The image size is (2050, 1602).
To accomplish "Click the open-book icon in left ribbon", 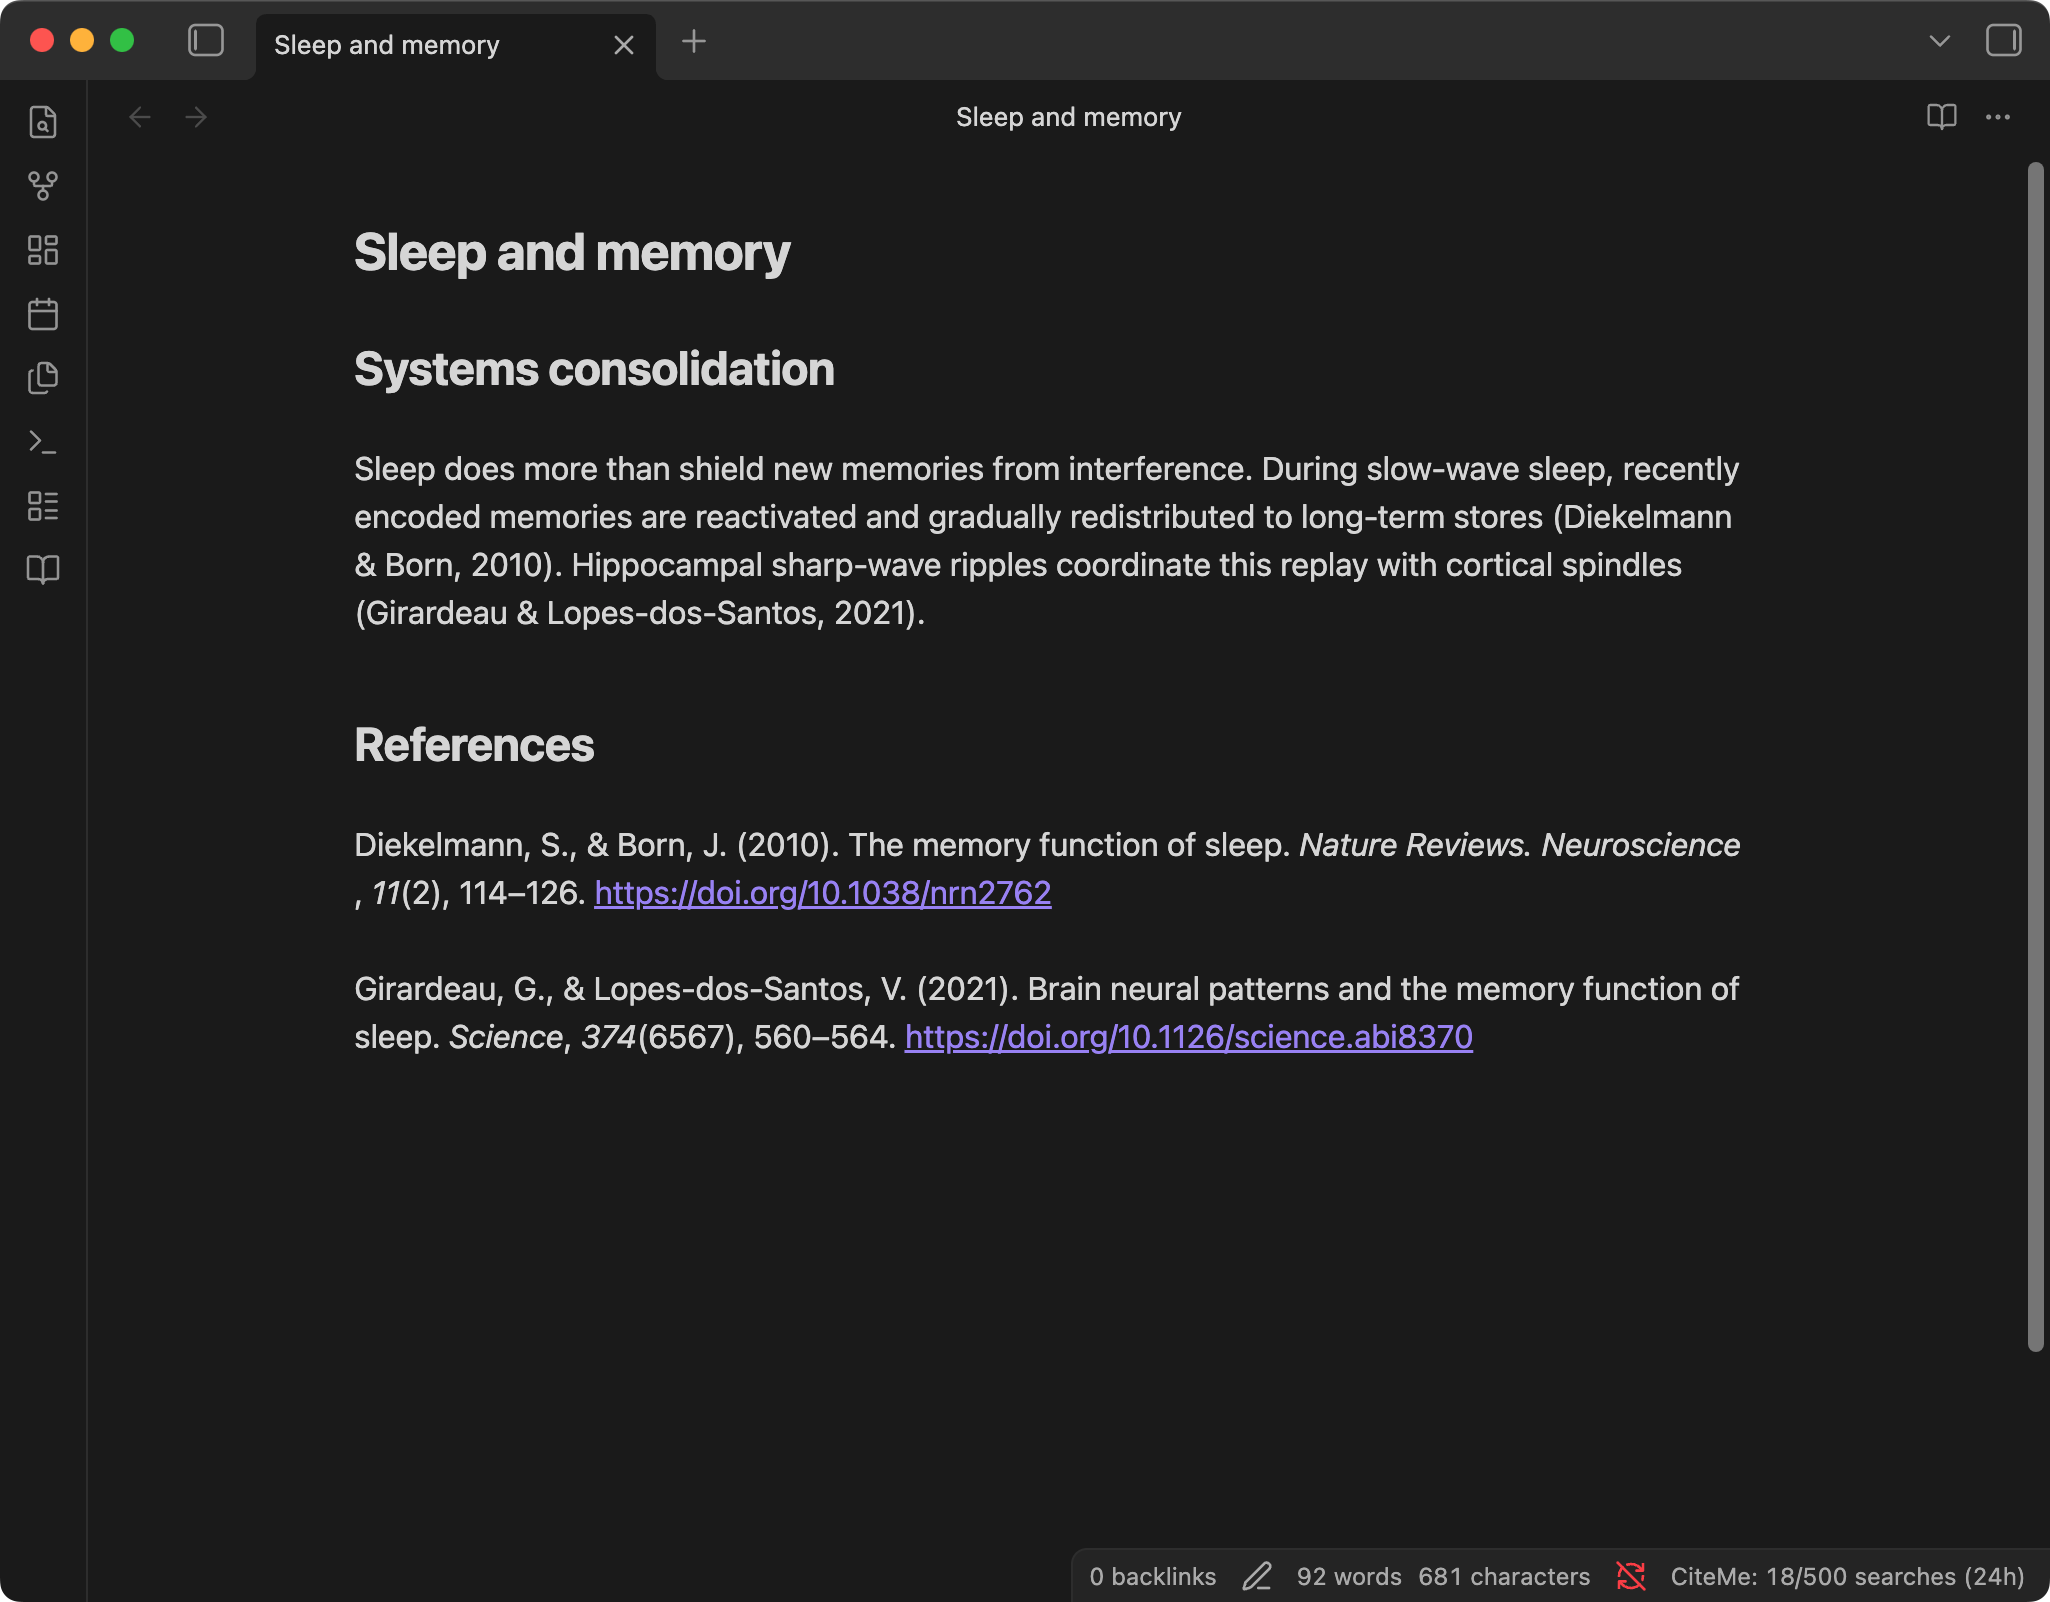I will pyautogui.click(x=43, y=570).
